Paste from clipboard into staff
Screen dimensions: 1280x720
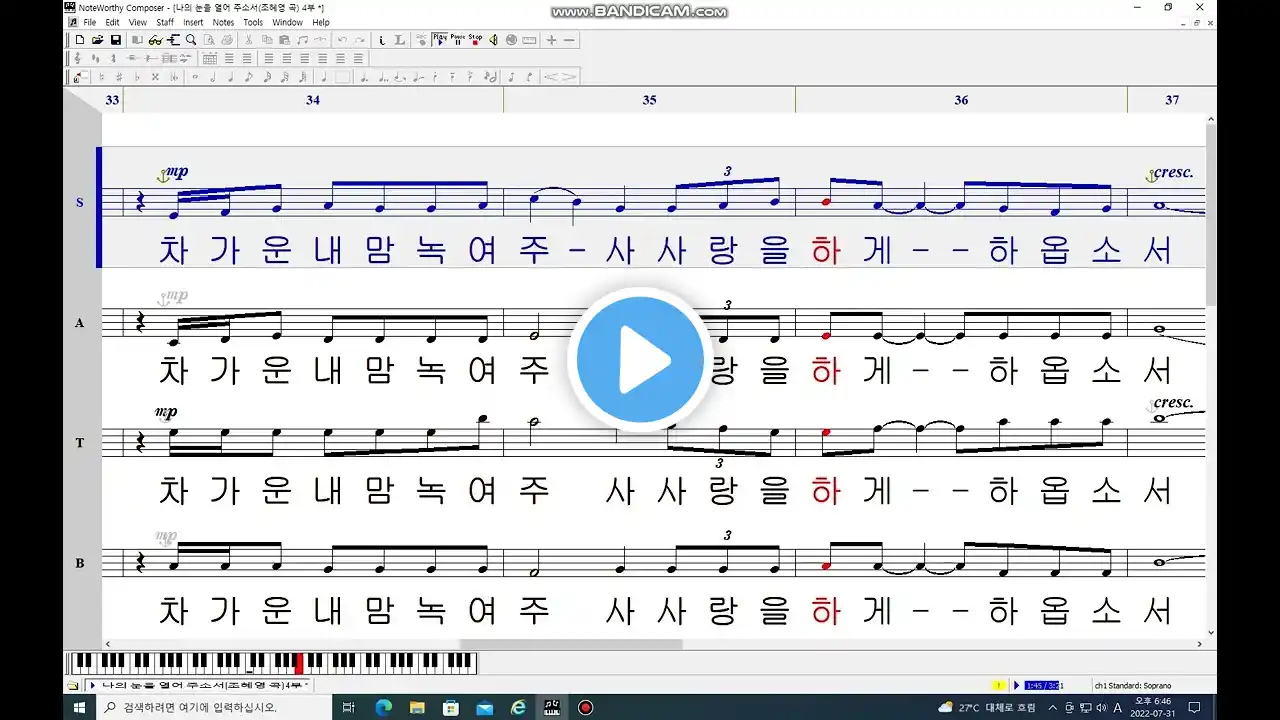click(285, 40)
